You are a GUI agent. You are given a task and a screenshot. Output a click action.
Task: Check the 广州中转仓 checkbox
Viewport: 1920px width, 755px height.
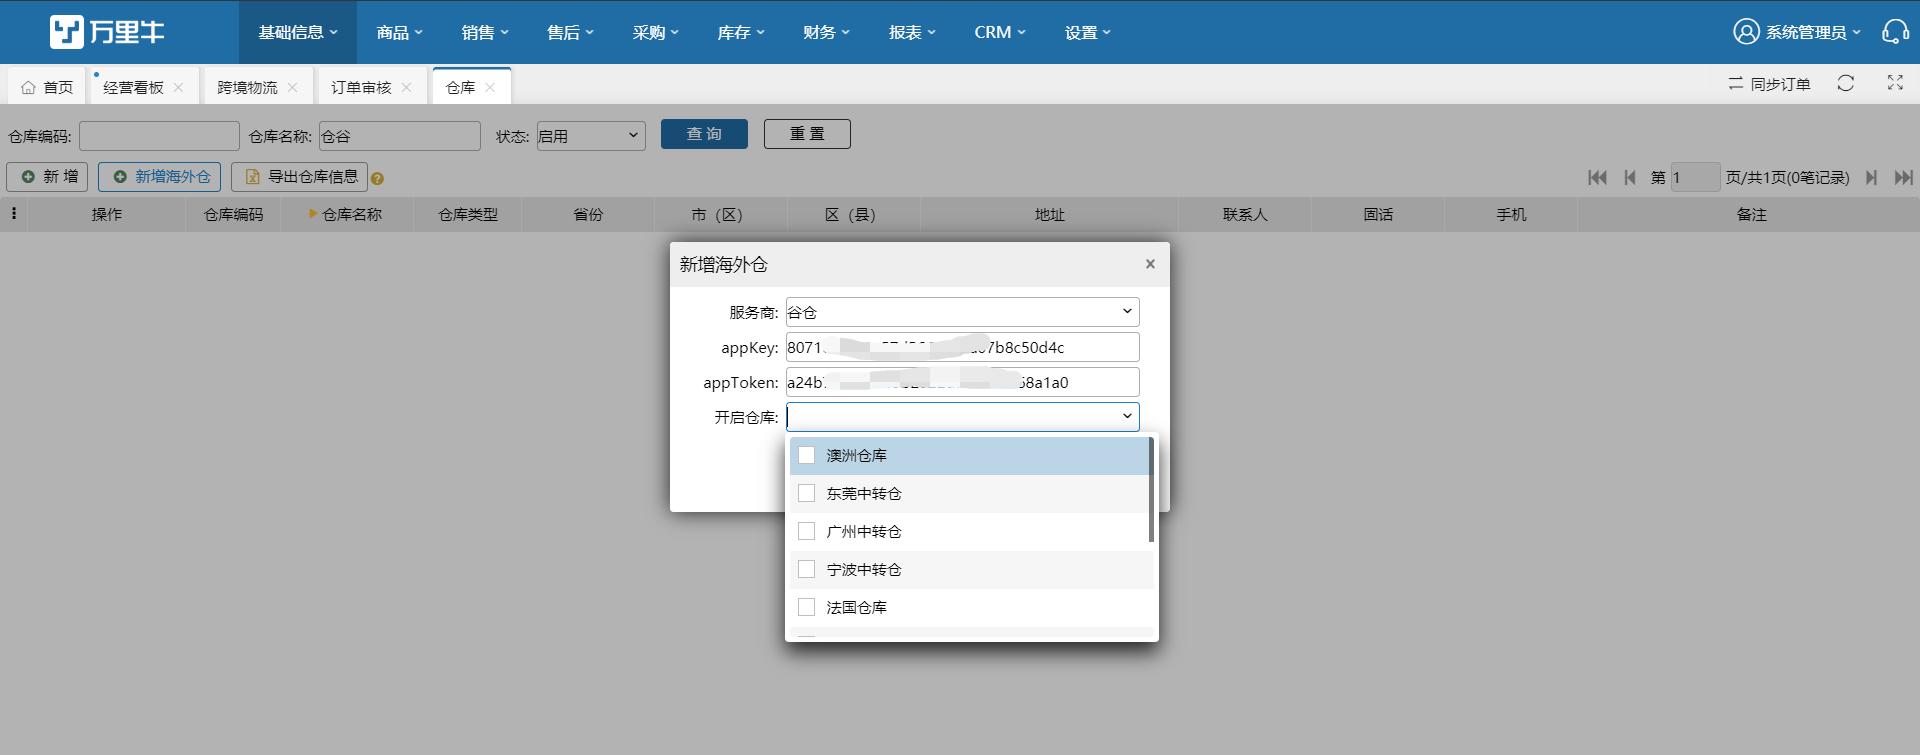click(x=807, y=531)
